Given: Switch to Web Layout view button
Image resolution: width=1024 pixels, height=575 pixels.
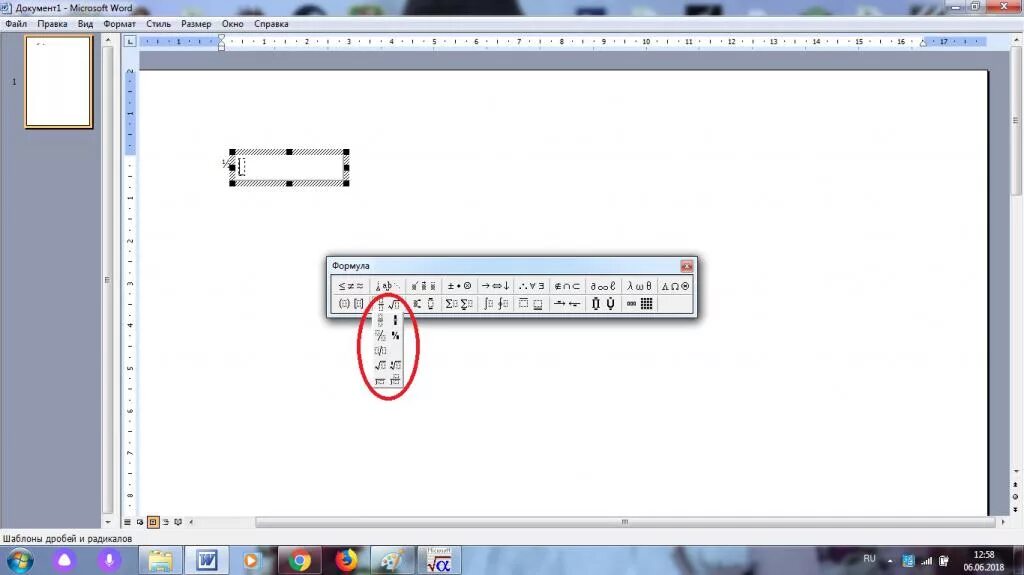Looking at the screenshot, I should (x=140, y=522).
